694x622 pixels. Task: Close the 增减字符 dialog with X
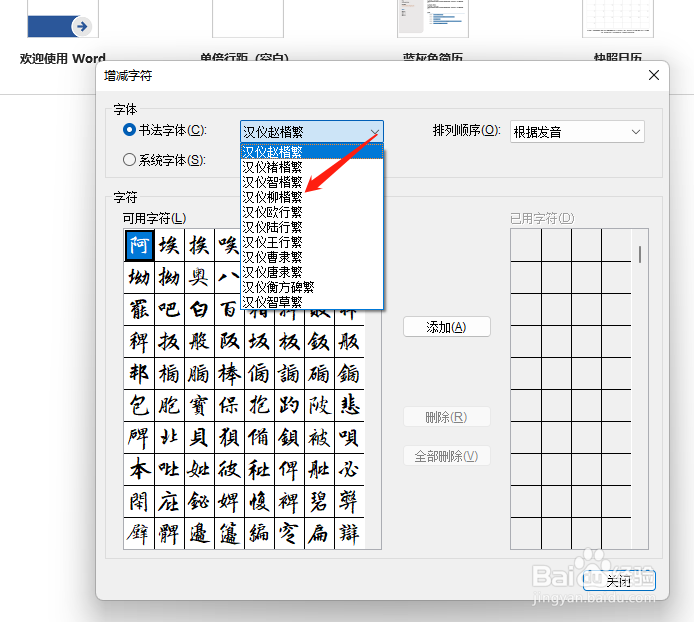pos(654,75)
